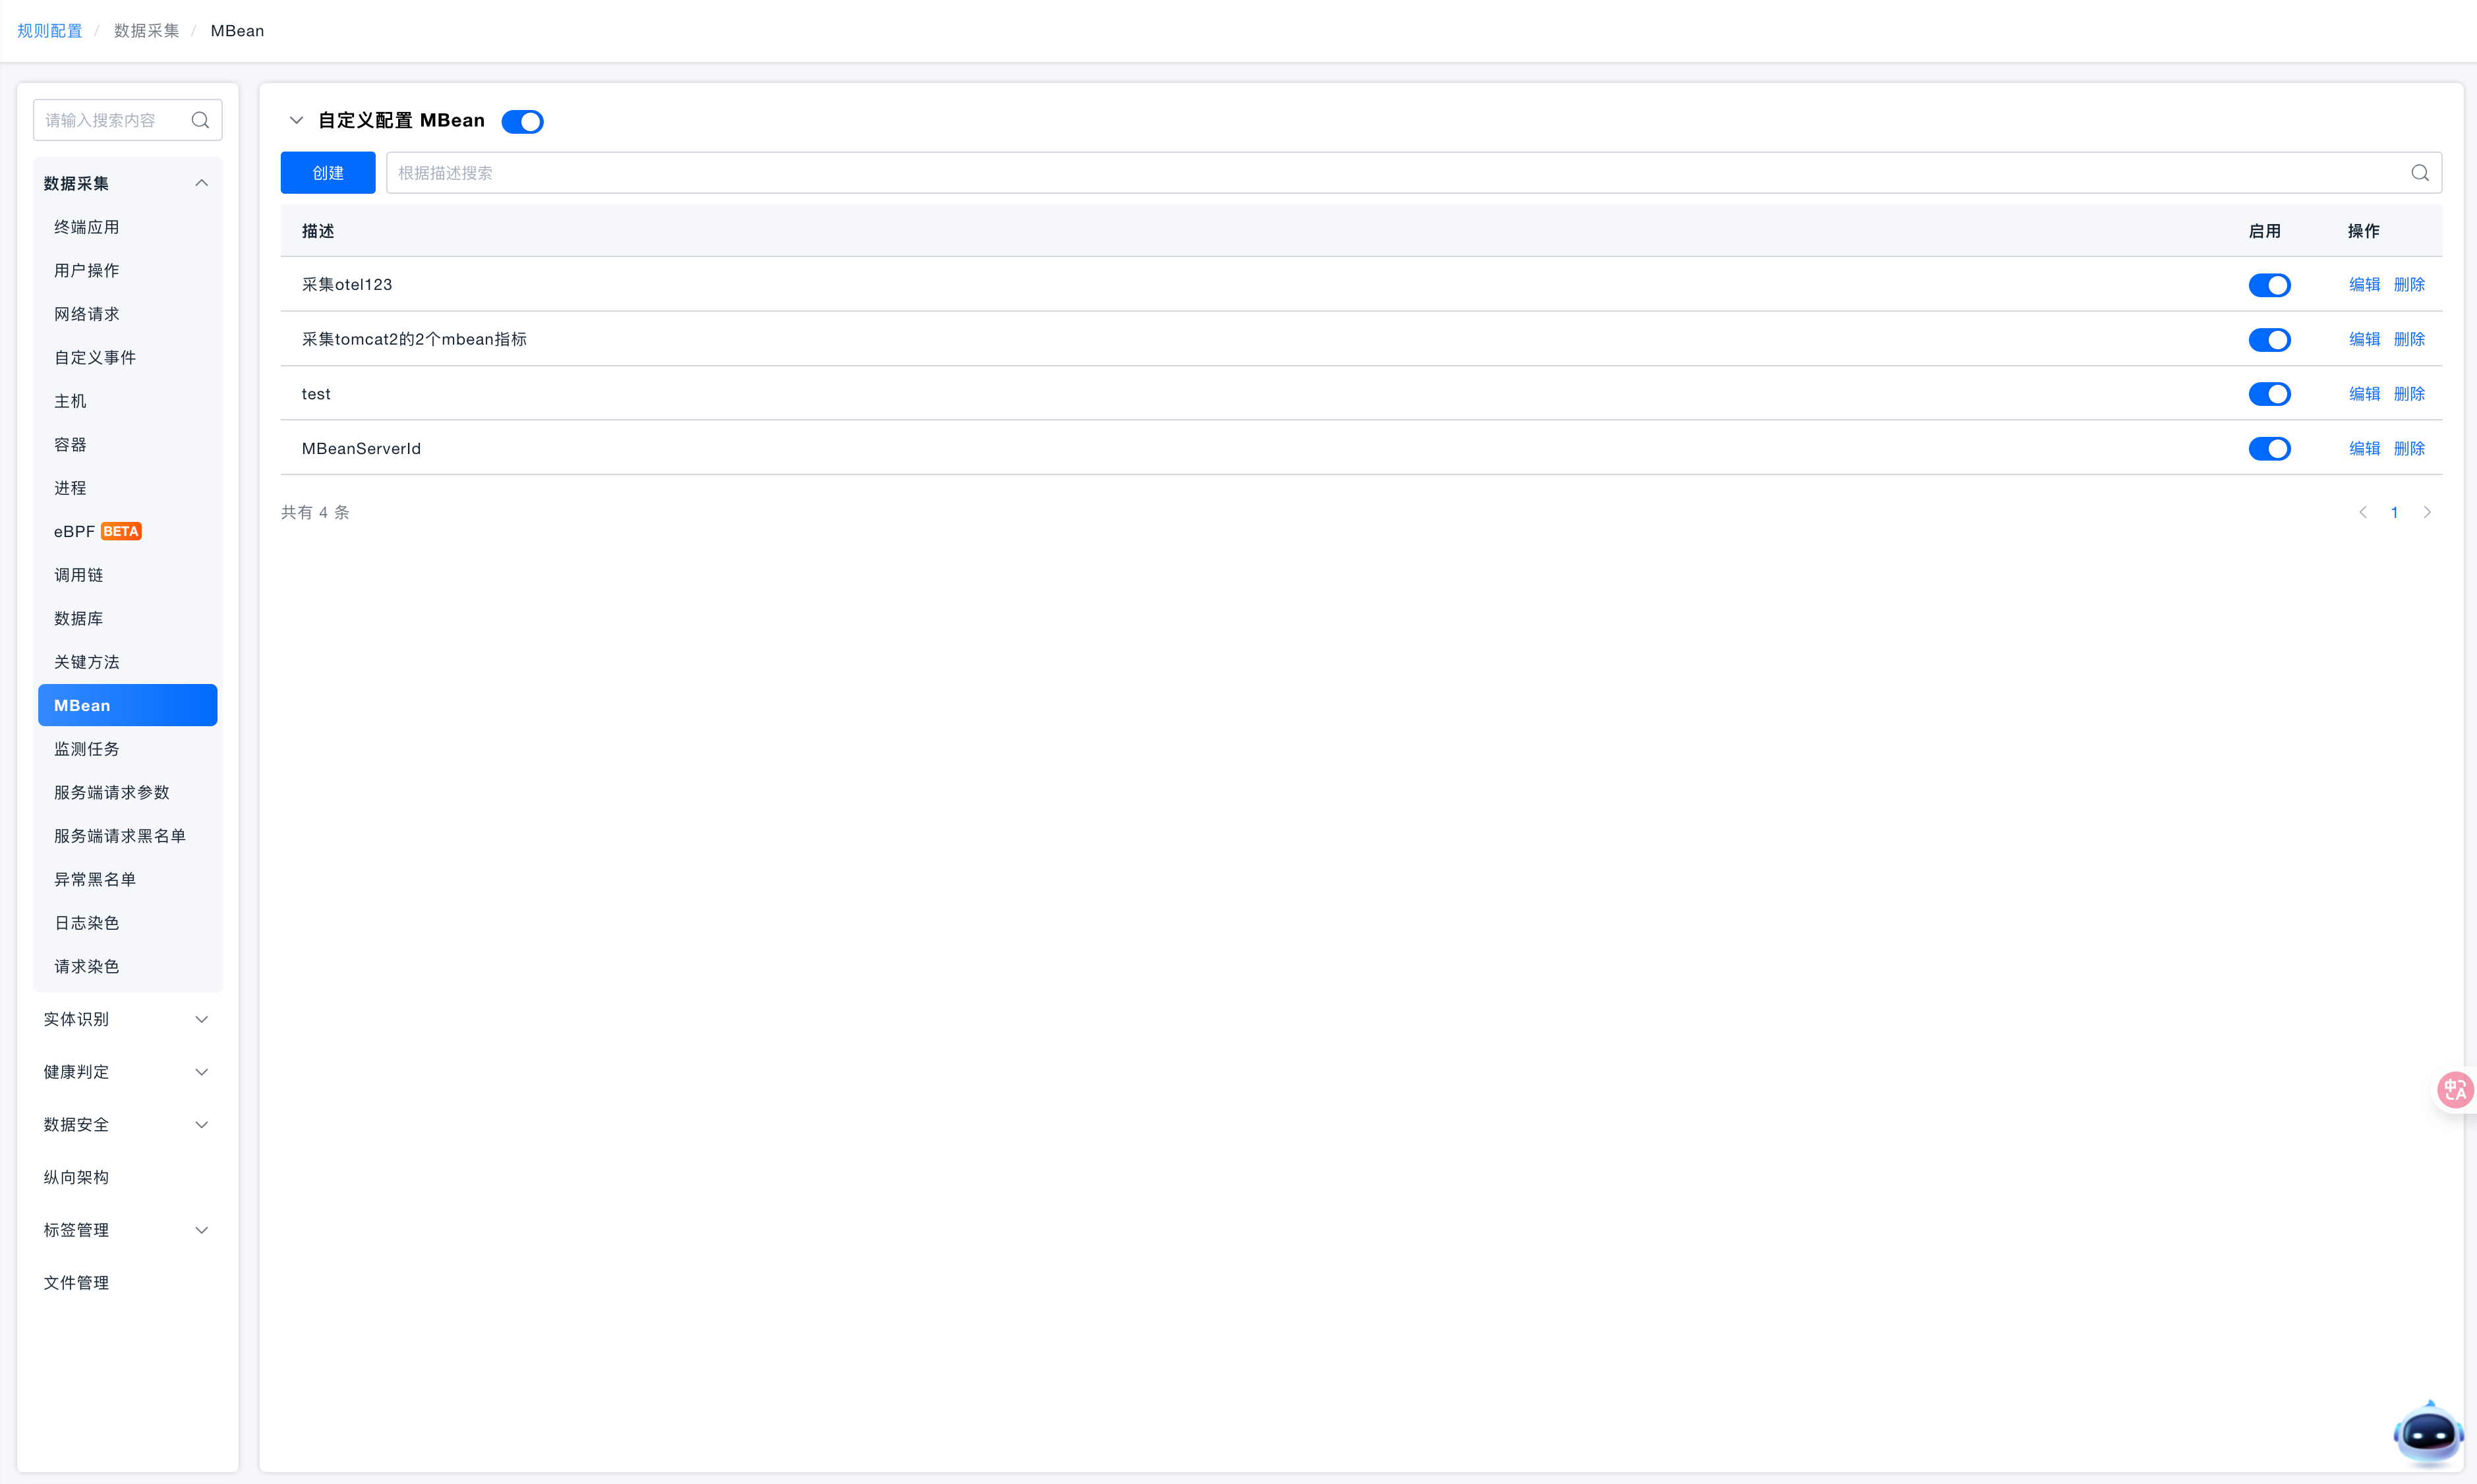Select 监测任务 in the sidebar
The image size is (2477, 1484).
coord(87,749)
